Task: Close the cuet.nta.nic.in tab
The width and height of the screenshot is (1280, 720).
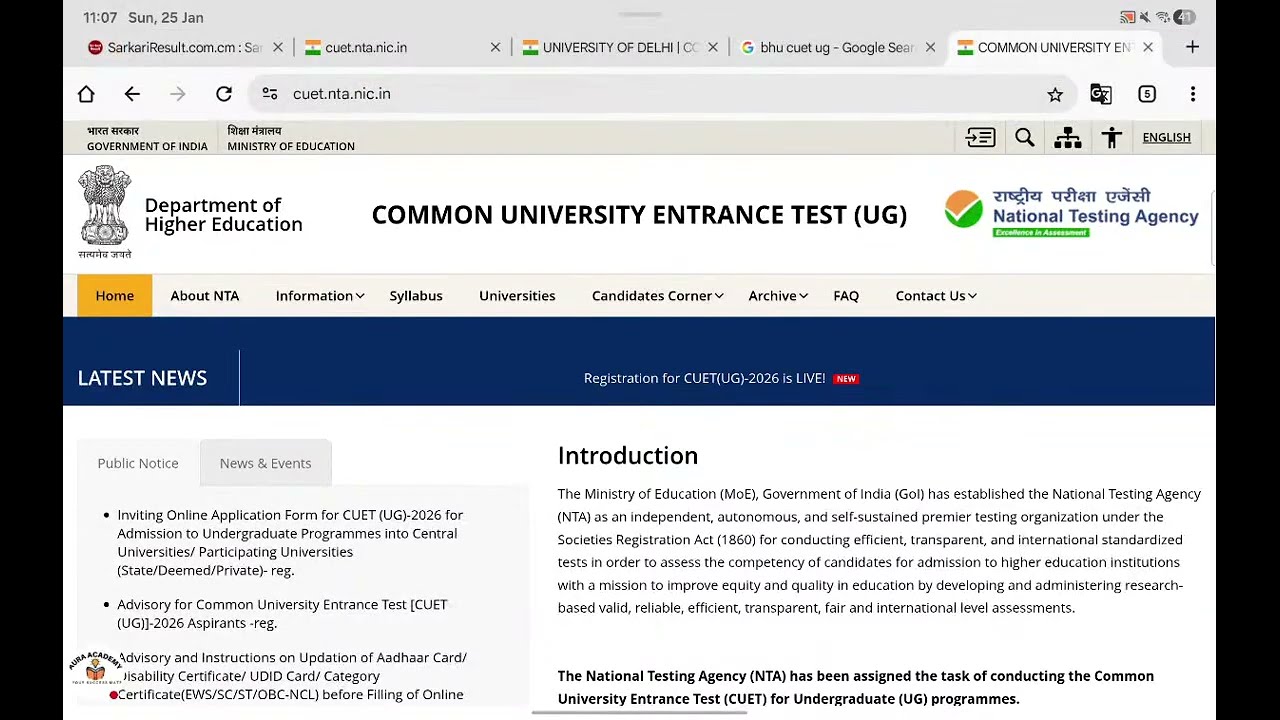Action: pos(495,47)
